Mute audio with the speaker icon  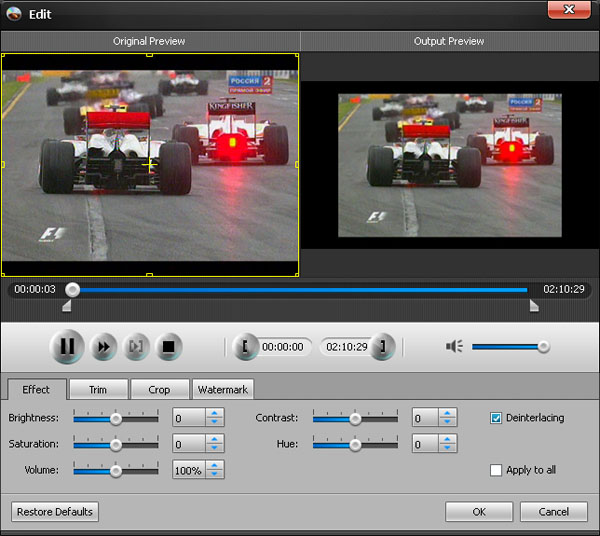pyautogui.click(x=455, y=346)
